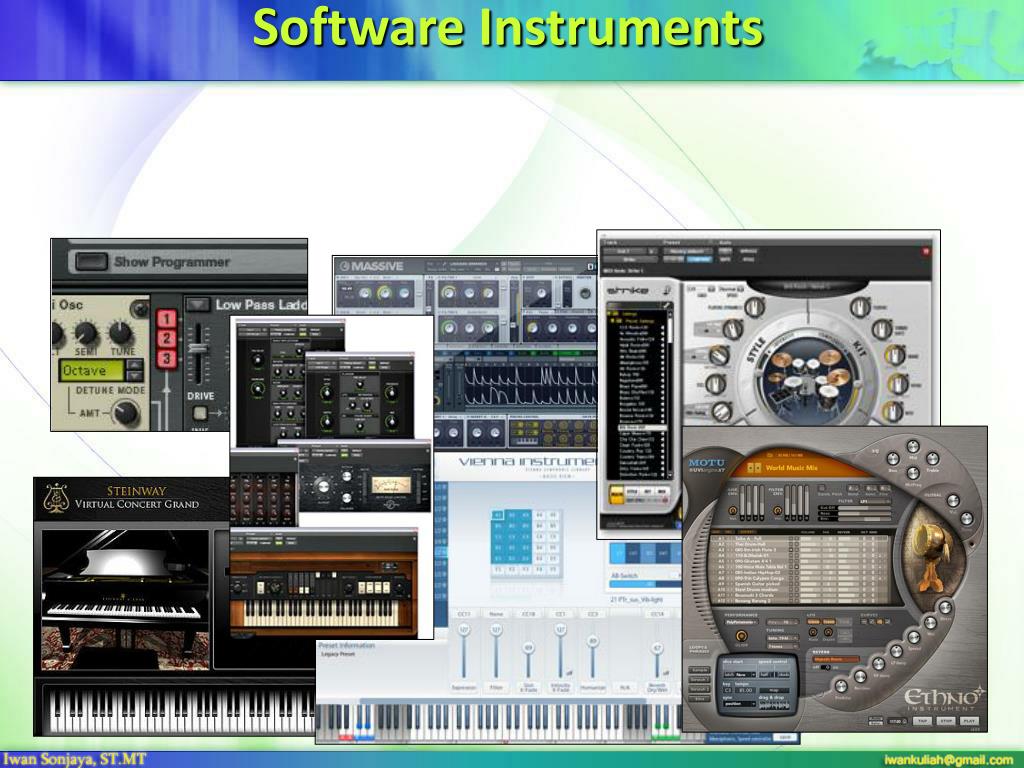Click the Steinway grand piano picture
This screenshot has height=768, width=1024.
pyautogui.click(x=125, y=599)
